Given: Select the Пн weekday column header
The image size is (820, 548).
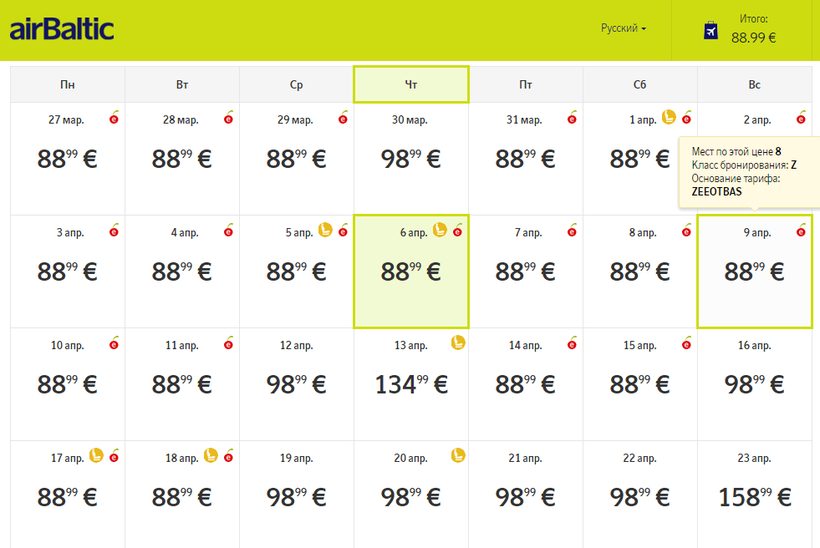Looking at the screenshot, I should pos(67,85).
